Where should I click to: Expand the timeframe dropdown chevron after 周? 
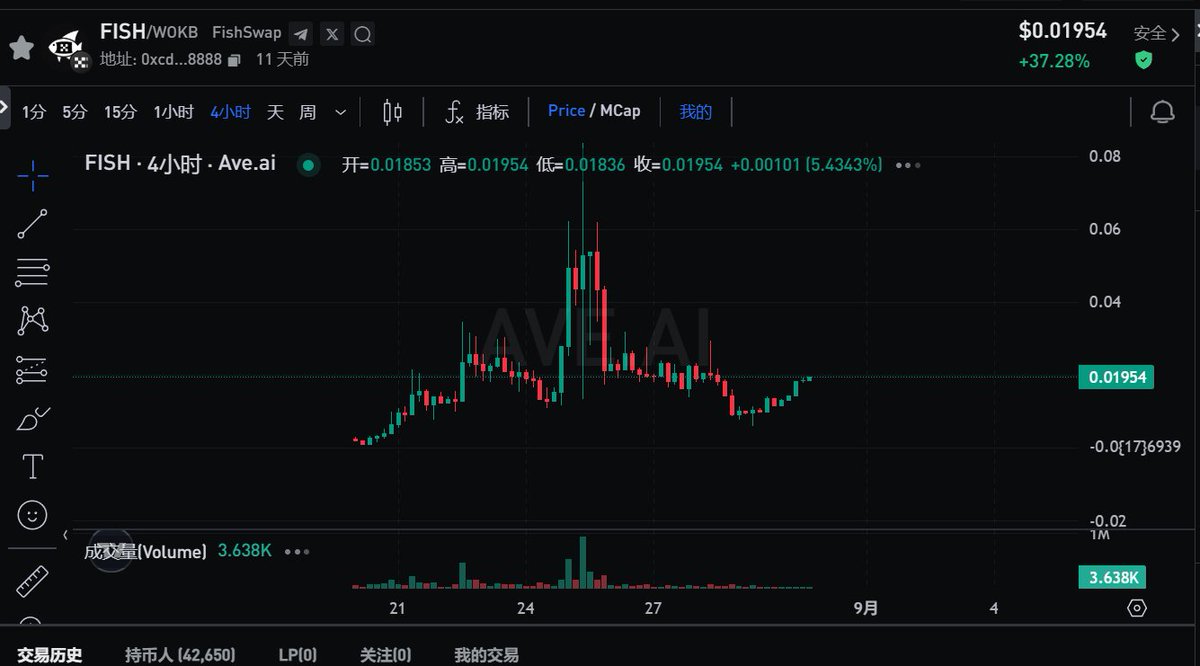click(341, 112)
